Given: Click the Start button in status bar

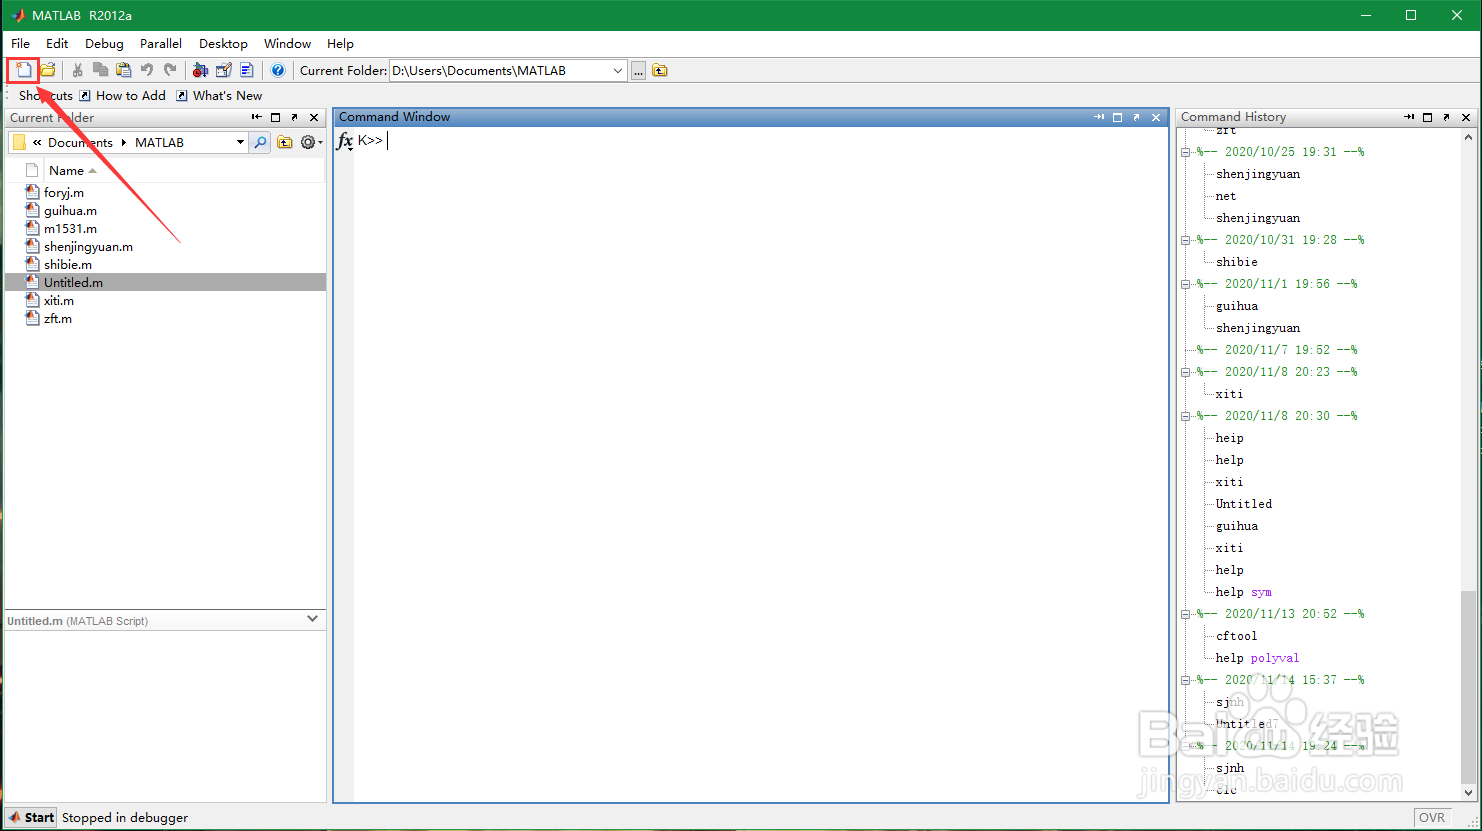Looking at the screenshot, I should (32, 817).
